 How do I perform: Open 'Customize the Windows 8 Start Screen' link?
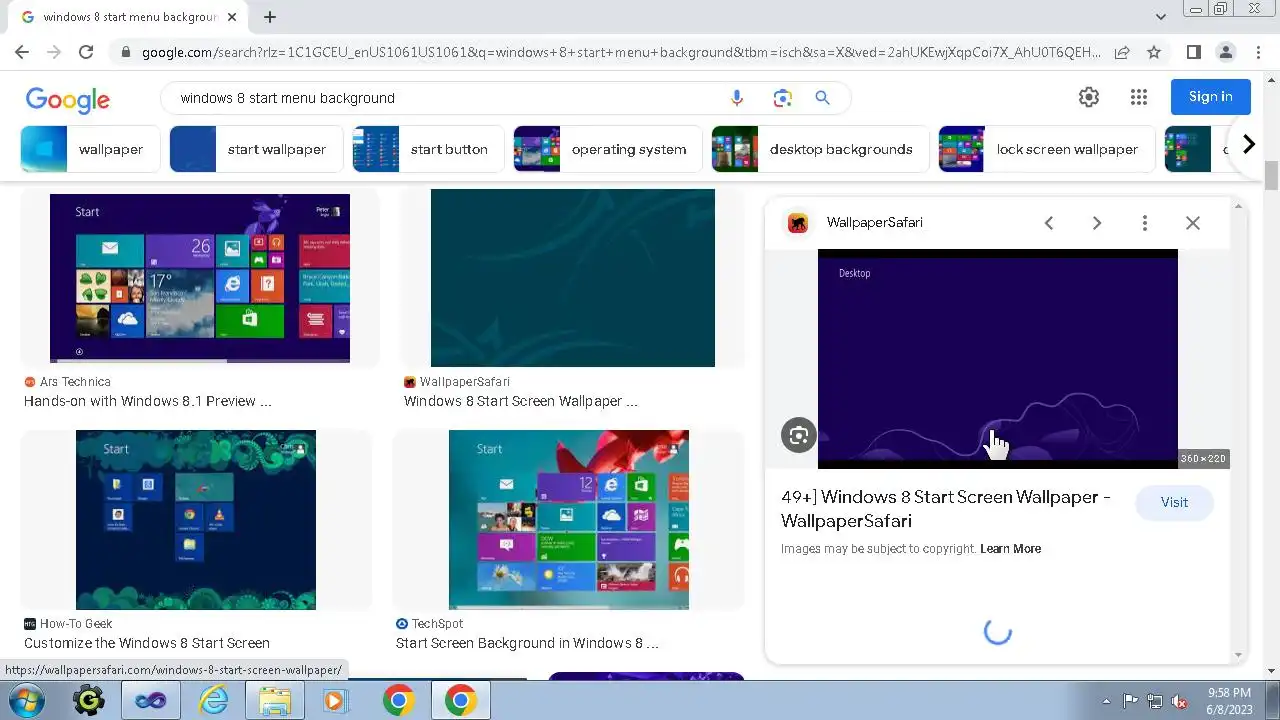(x=147, y=643)
